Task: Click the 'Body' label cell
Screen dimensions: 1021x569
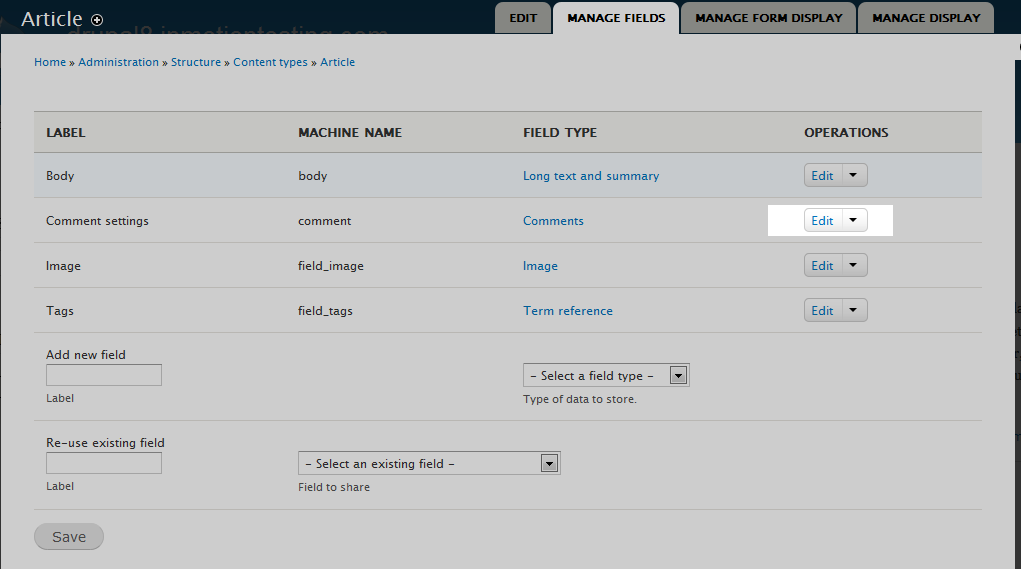Action: (60, 176)
